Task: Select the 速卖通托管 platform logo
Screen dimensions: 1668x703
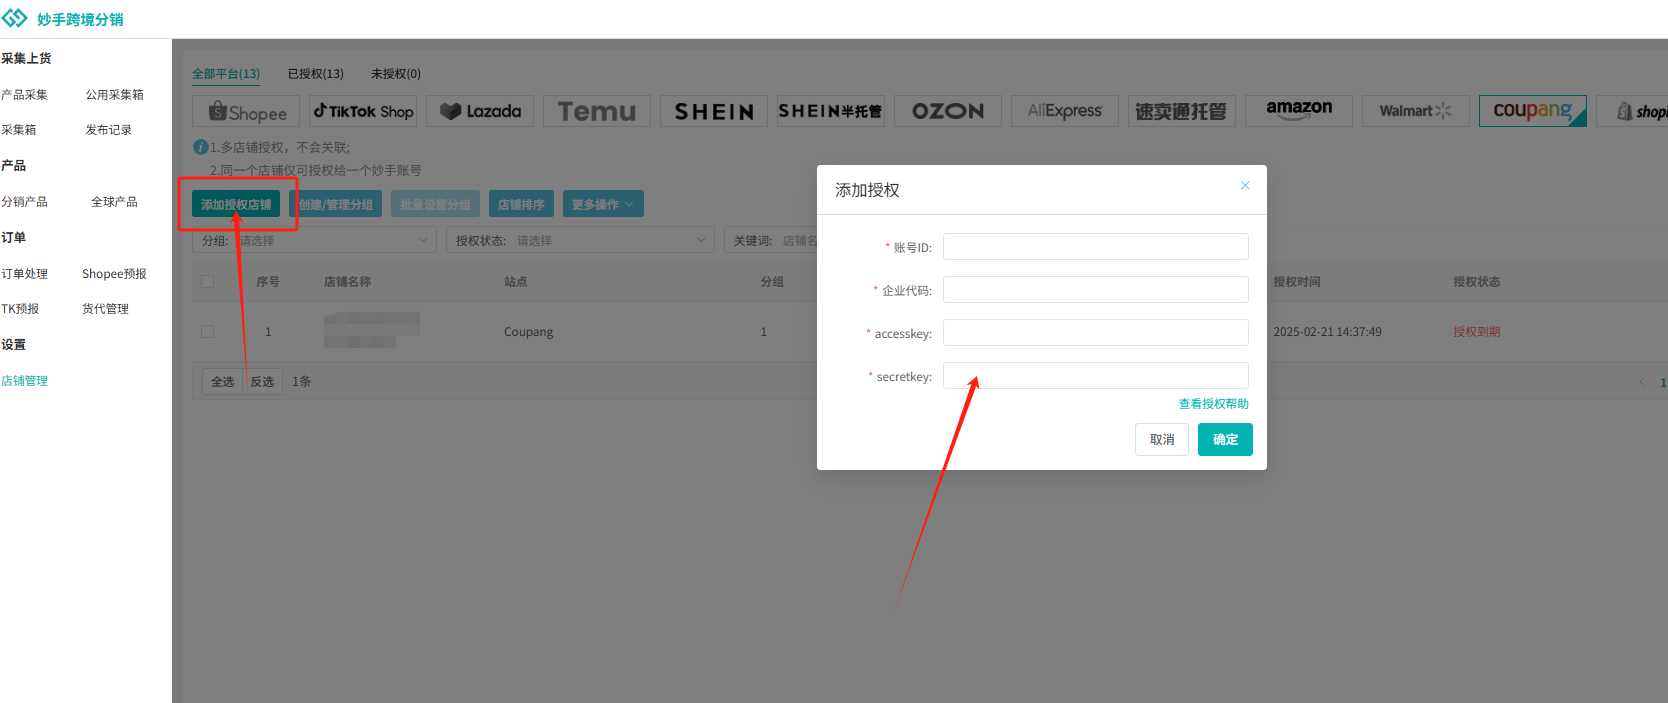Action: 1182,111
